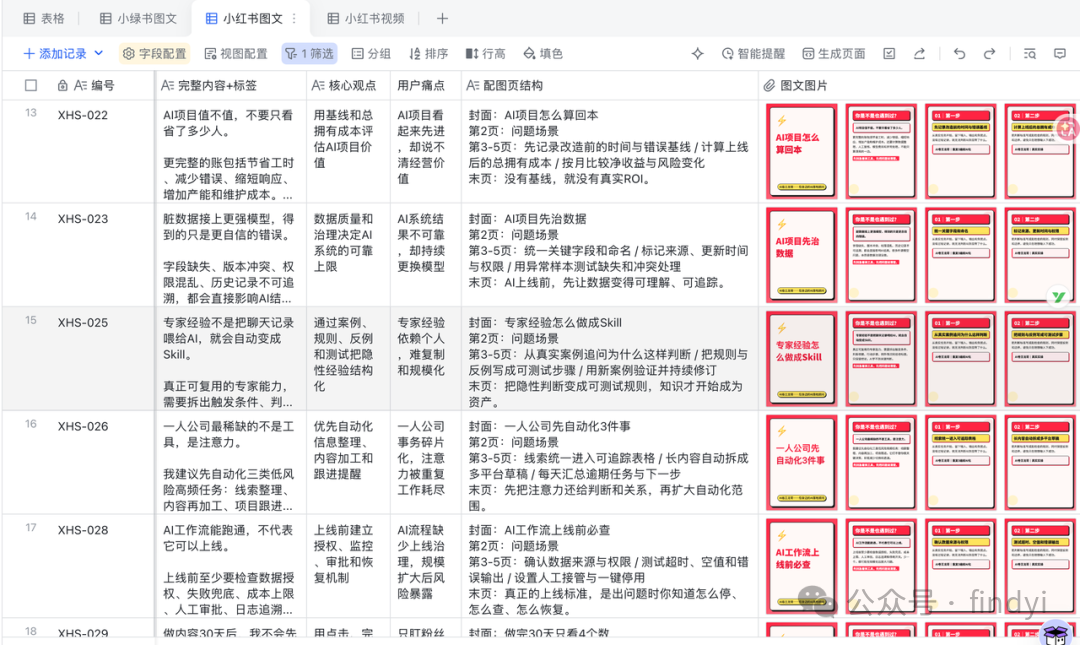Redo the last action
The image size is (1080, 645).
click(990, 54)
